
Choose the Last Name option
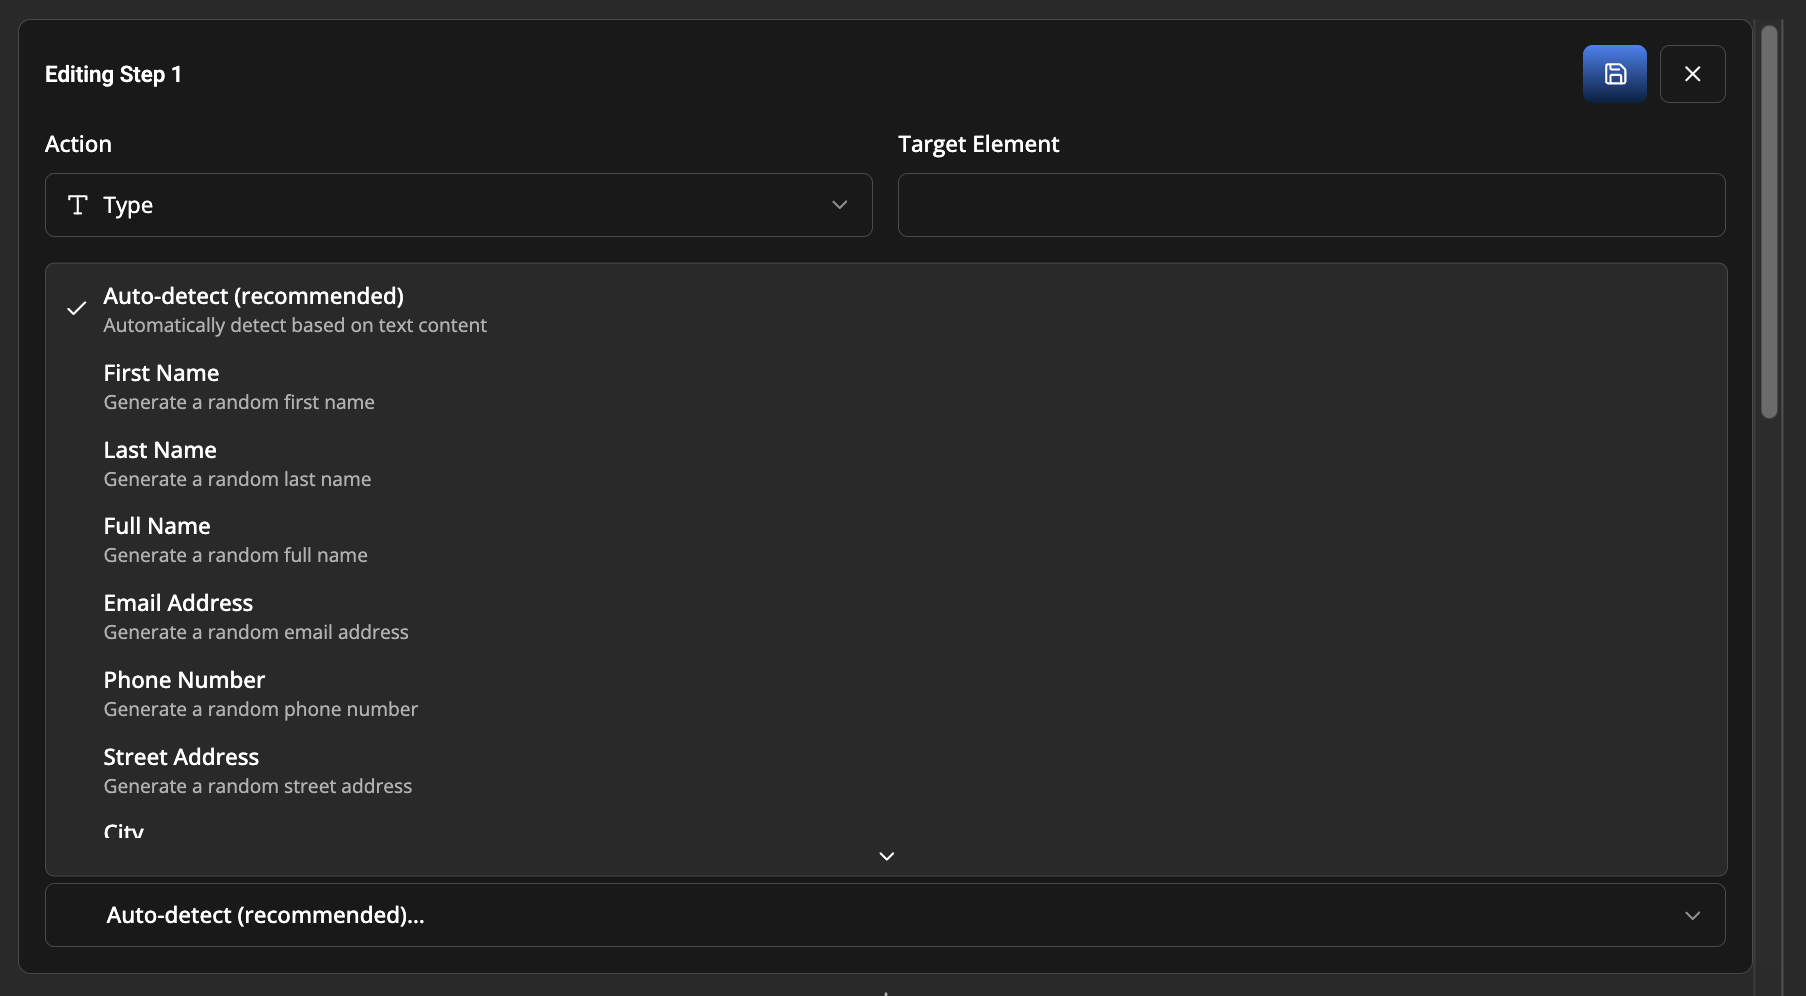(x=885, y=464)
